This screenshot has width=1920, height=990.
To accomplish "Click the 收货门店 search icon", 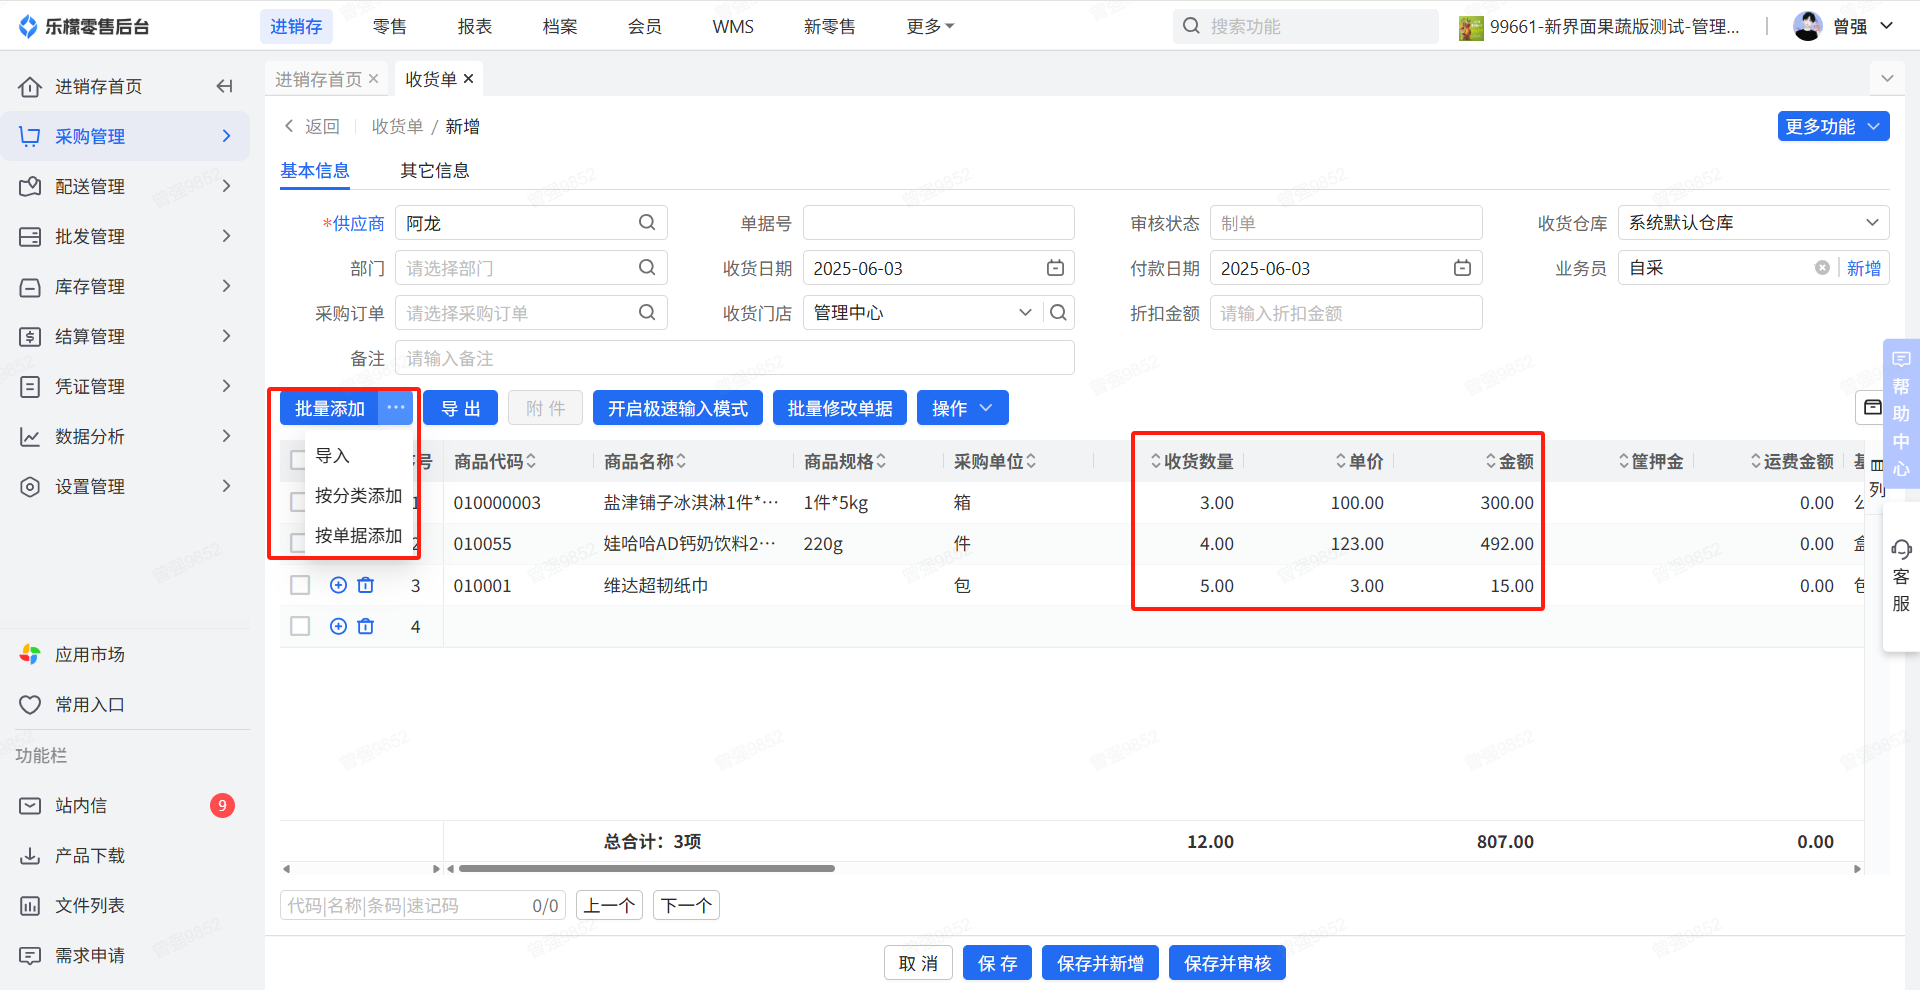I will (1058, 312).
